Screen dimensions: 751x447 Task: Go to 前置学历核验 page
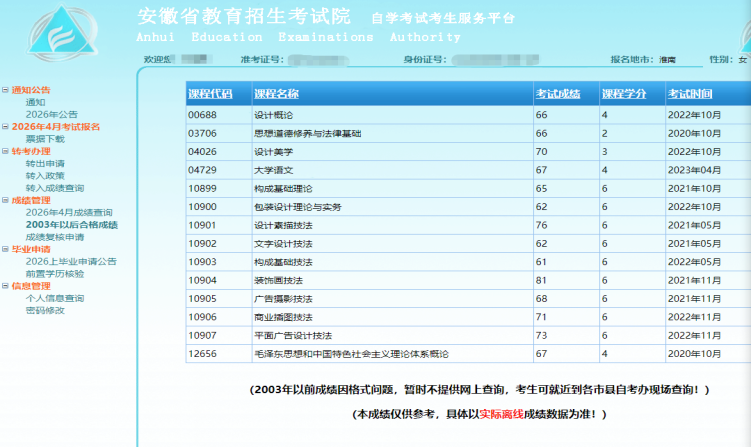(x=55, y=273)
